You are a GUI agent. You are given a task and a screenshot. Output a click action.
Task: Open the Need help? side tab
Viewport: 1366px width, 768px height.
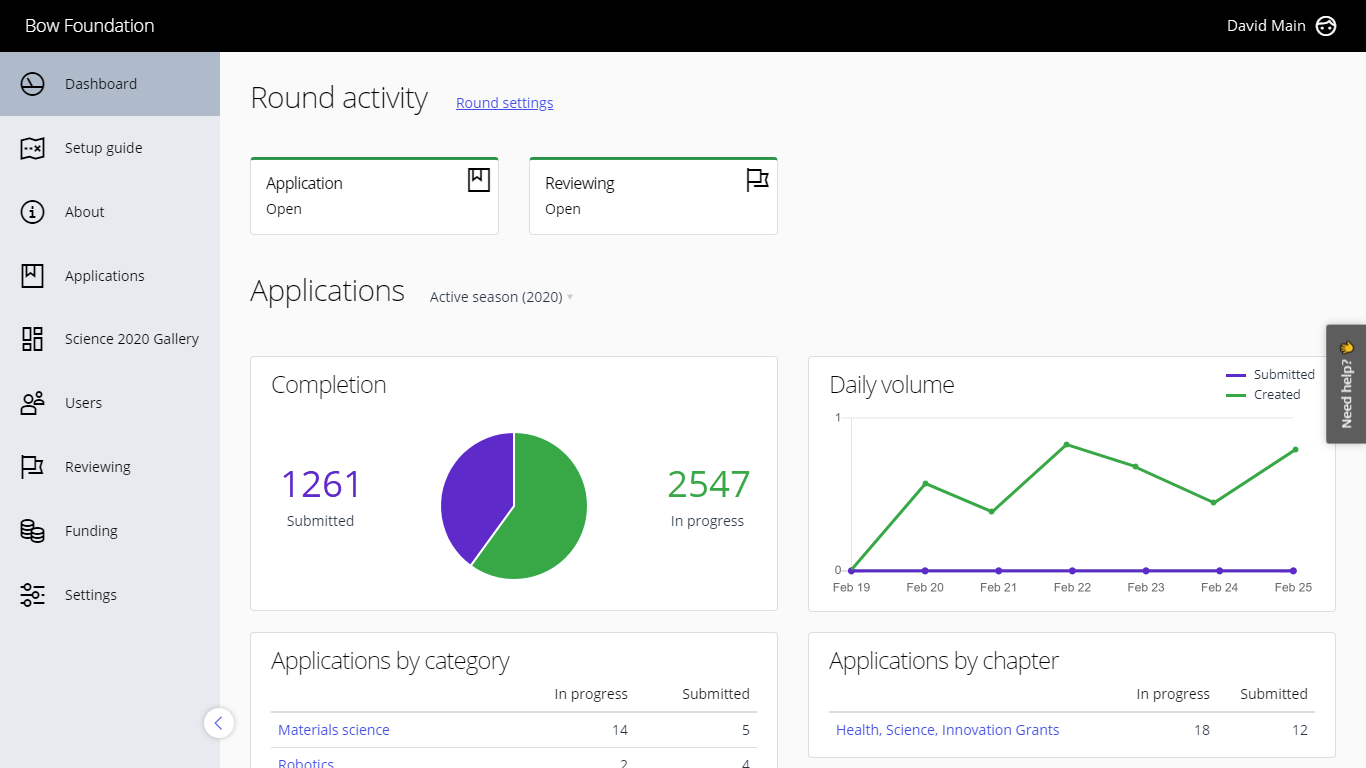pos(1346,383)
